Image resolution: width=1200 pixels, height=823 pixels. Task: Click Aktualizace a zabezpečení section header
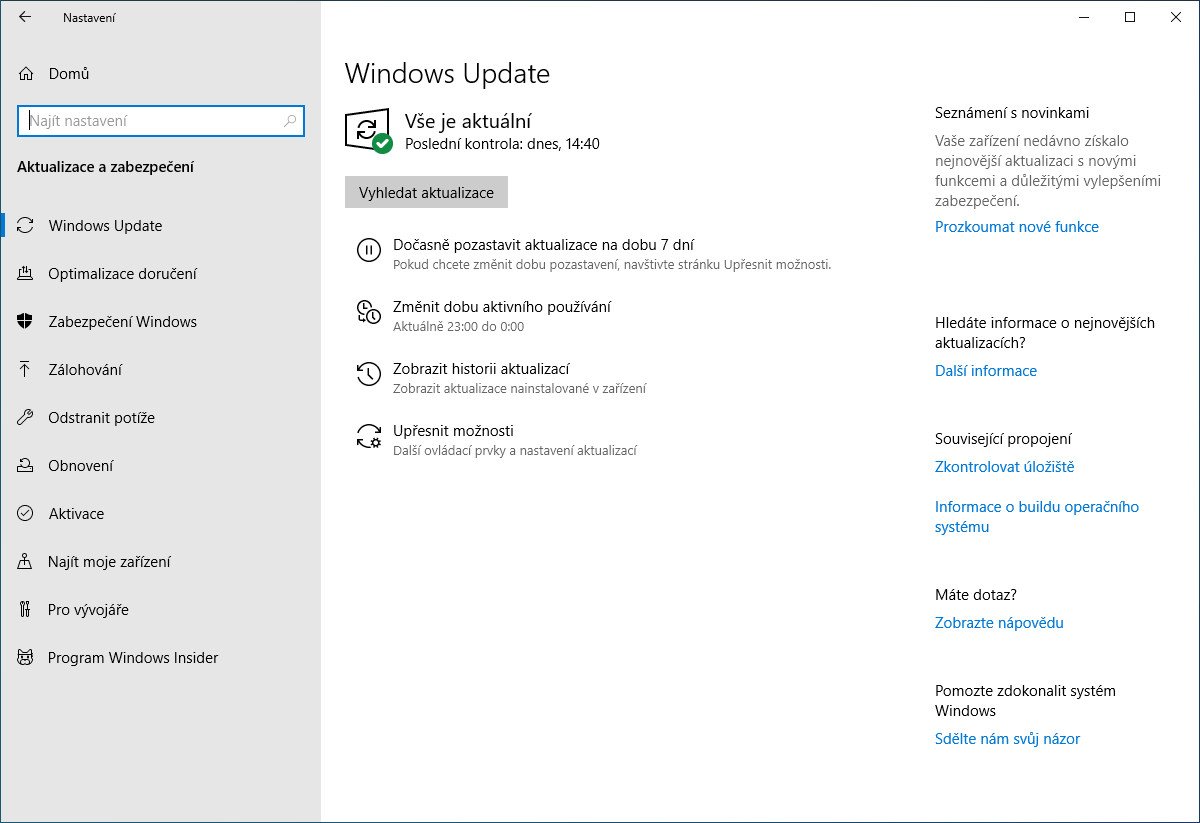coord(105,167)
